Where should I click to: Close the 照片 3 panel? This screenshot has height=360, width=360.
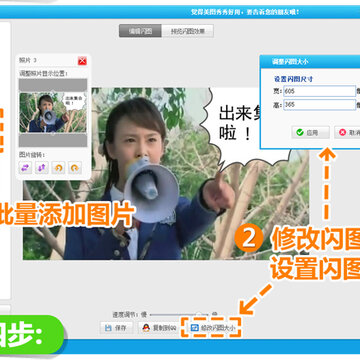coord(82,61)
